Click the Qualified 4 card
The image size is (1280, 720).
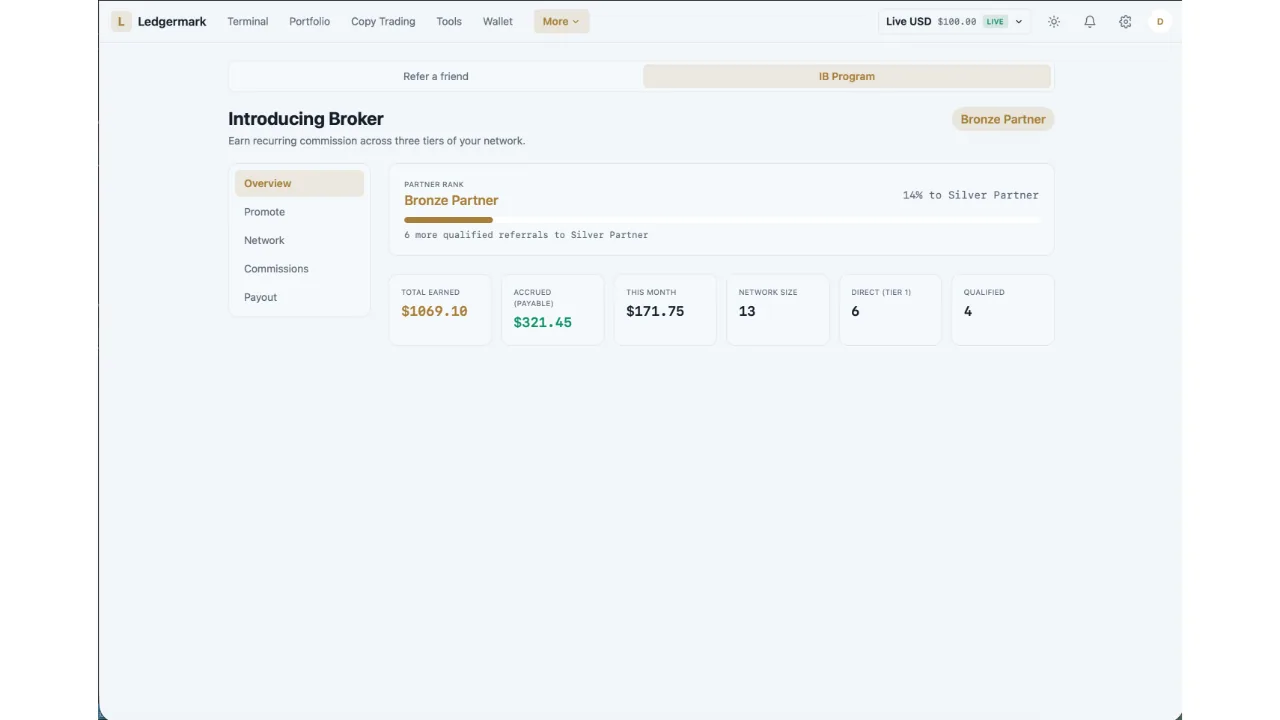(x=1003, y=310)
